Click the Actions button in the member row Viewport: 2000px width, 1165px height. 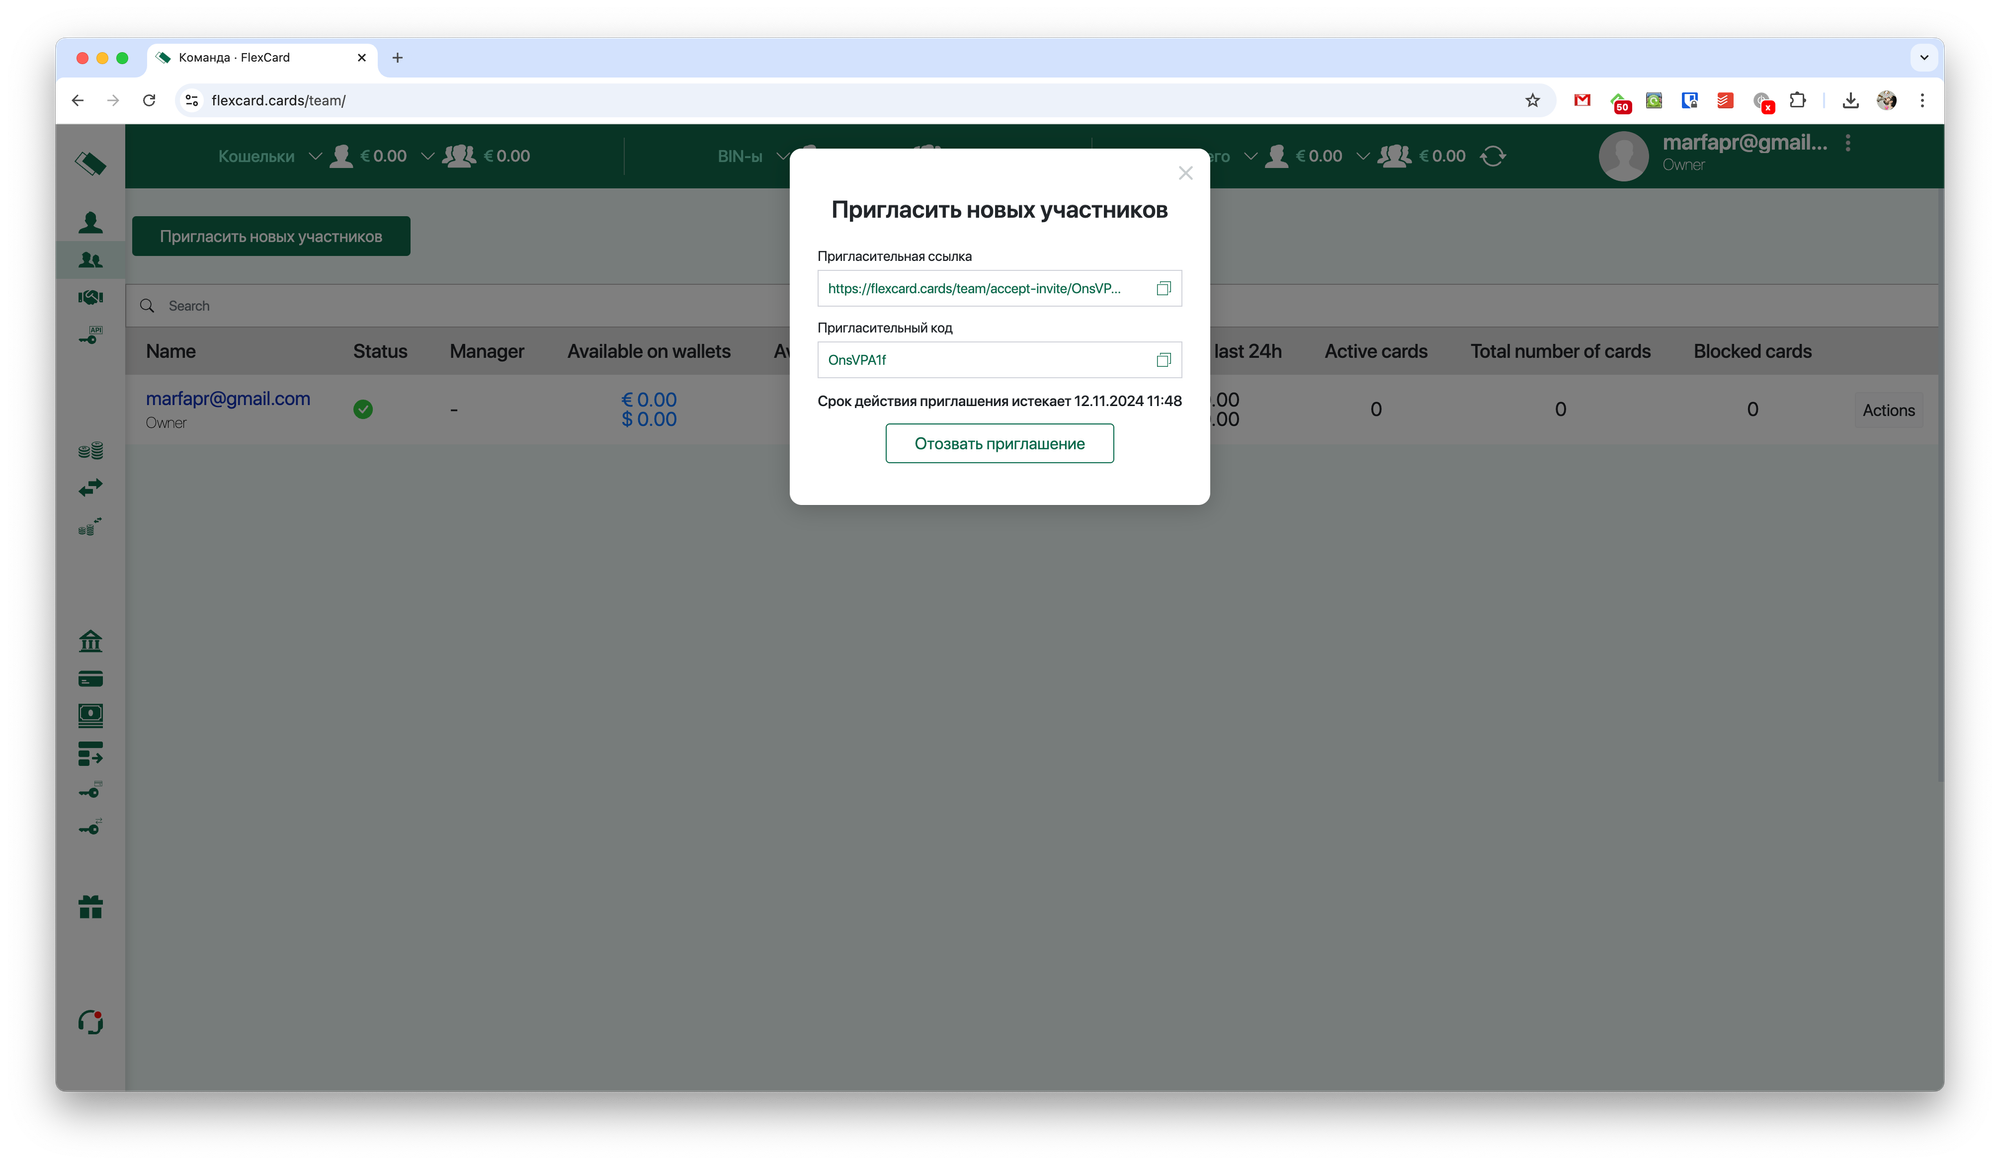(x=1888, y=410)
